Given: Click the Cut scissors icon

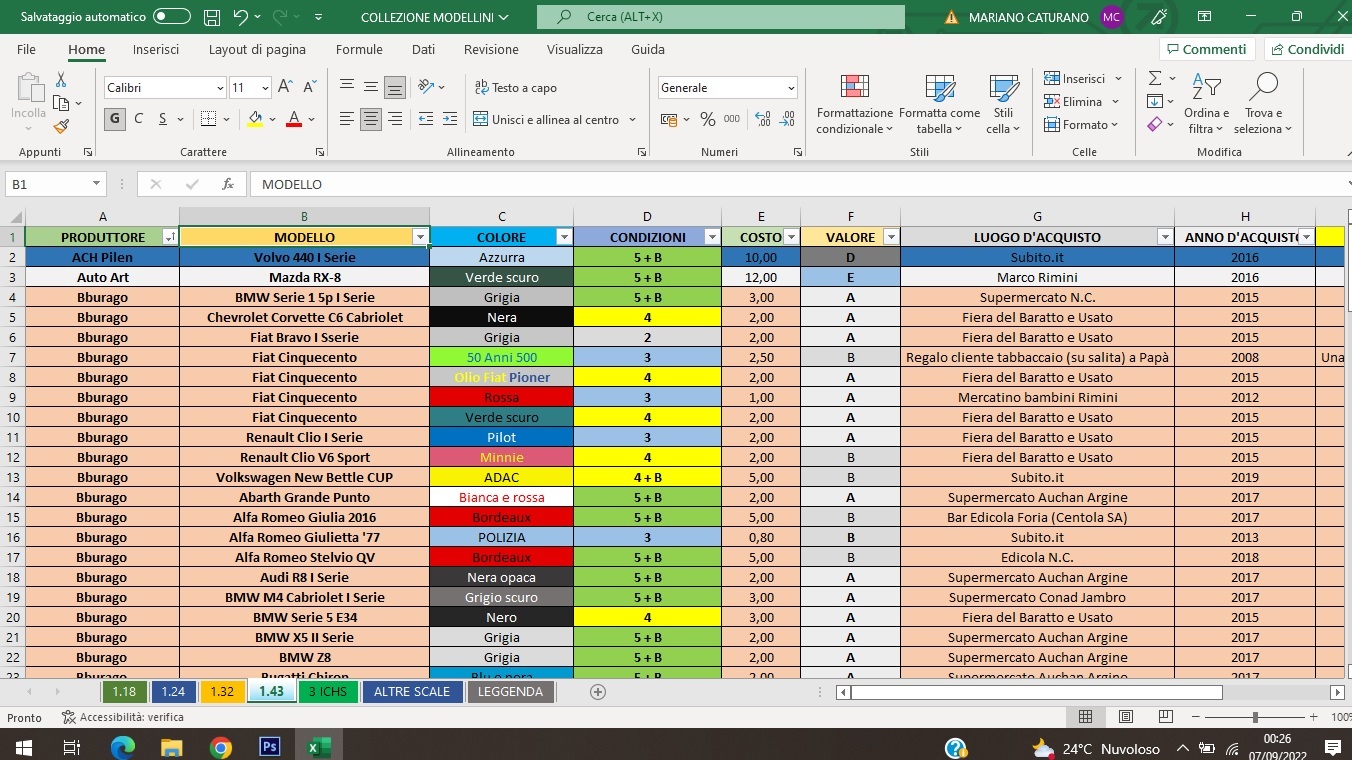Looking at the screenshot, I should pyautogui.click(x=61, y=79).
